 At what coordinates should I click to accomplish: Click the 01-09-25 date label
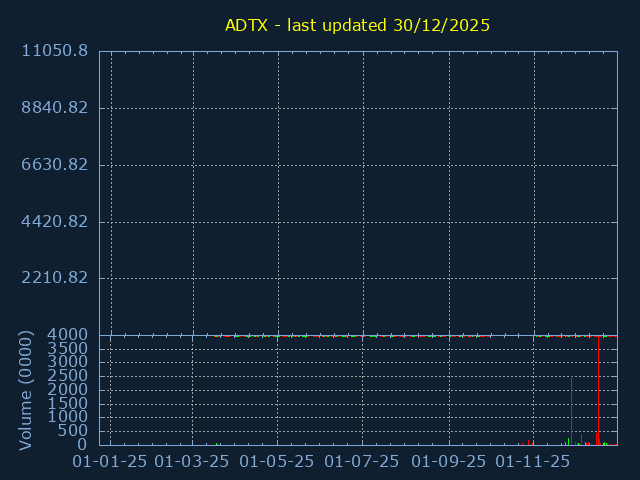[x=449, y=462]
